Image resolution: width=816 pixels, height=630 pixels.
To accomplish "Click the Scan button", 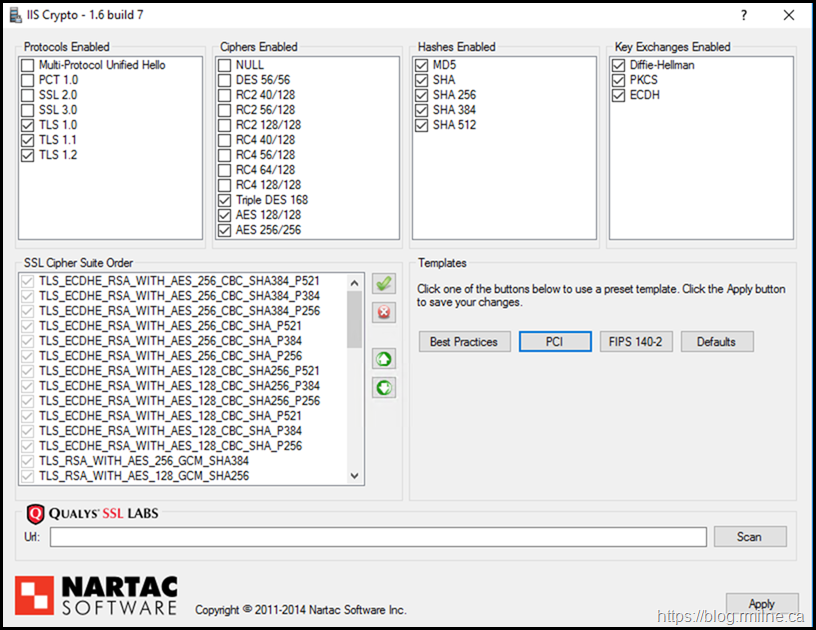I will click(x=749, y=537).
